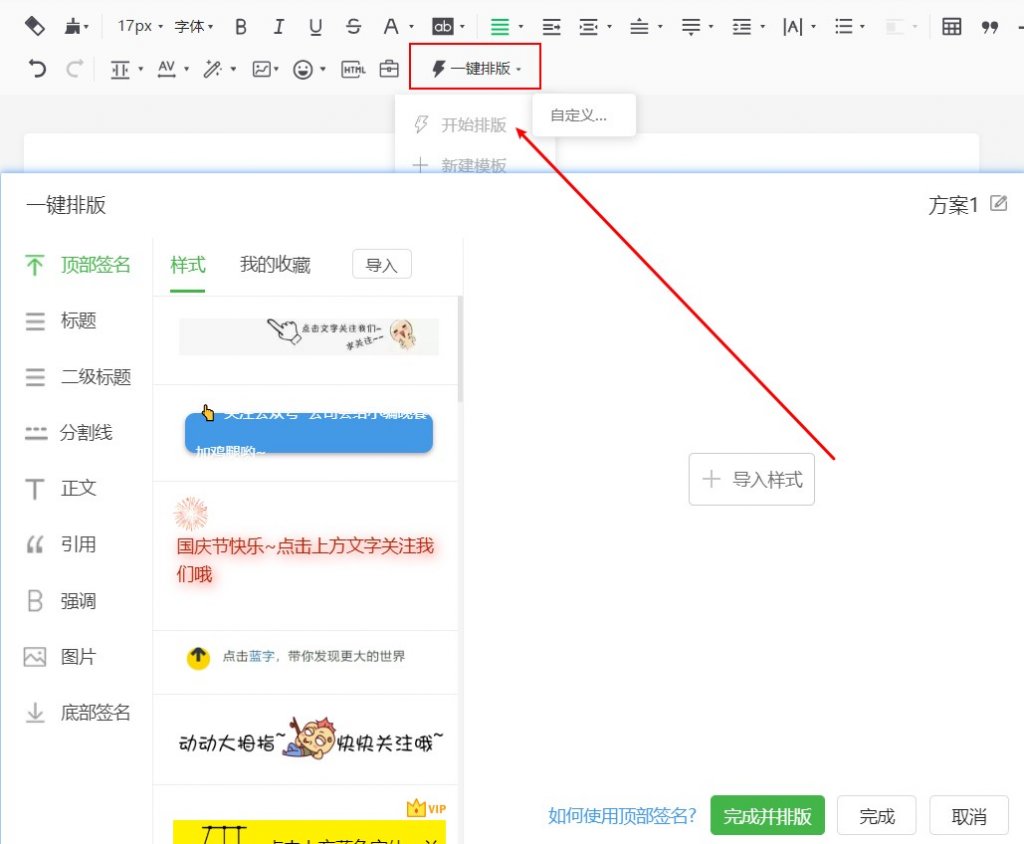Click the 取消 button
The image size is (1024, 844).
(x=968, y=816)
